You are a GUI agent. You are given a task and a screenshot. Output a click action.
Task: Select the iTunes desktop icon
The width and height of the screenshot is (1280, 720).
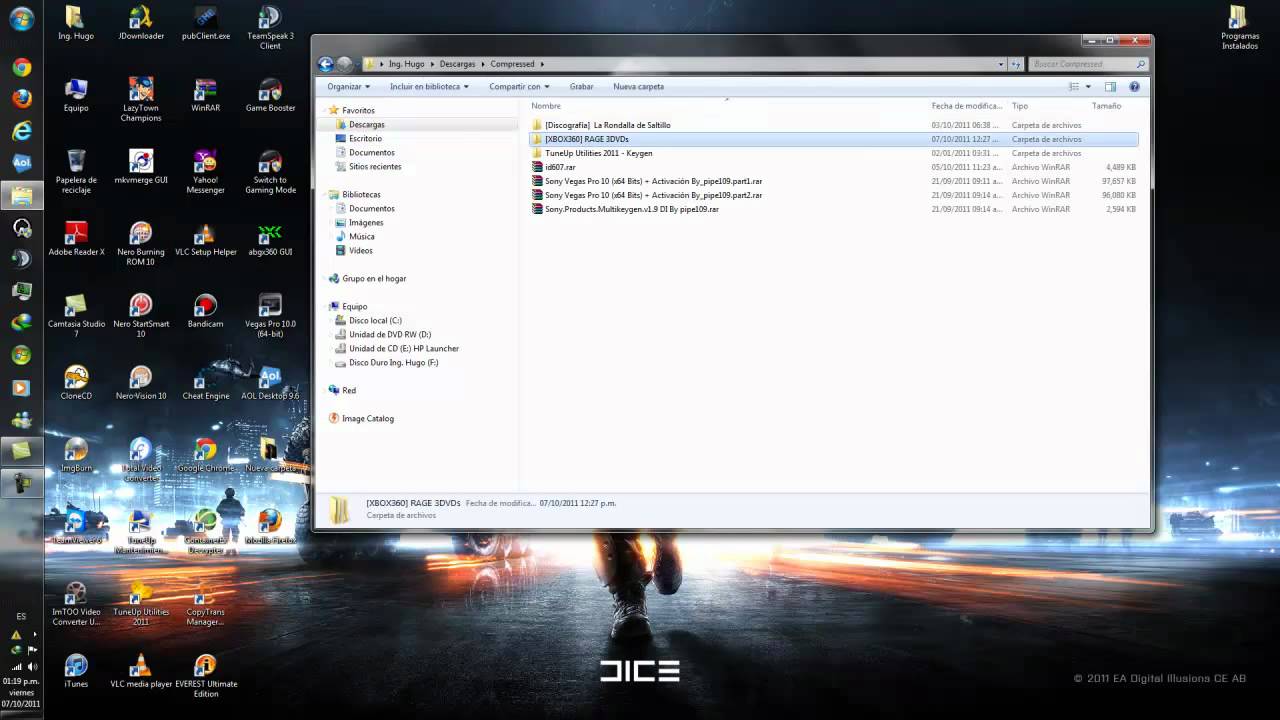pyautogui.click(x=76, y=670)
